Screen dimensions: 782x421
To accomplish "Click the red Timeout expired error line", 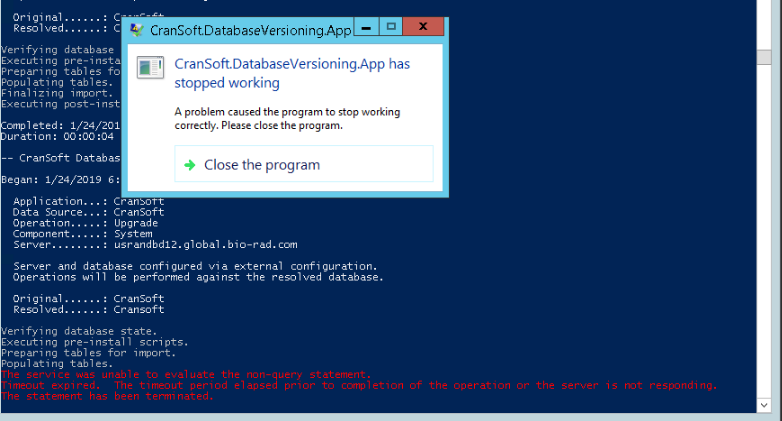I will click(359, 385).
